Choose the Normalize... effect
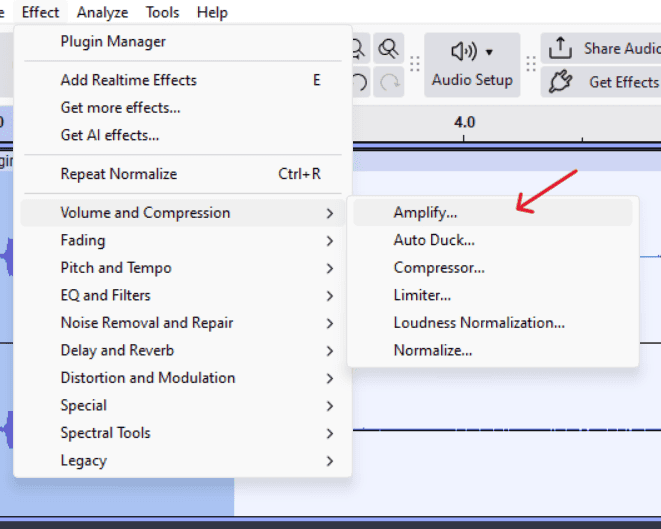661x529 pixels. pos(492,350)
